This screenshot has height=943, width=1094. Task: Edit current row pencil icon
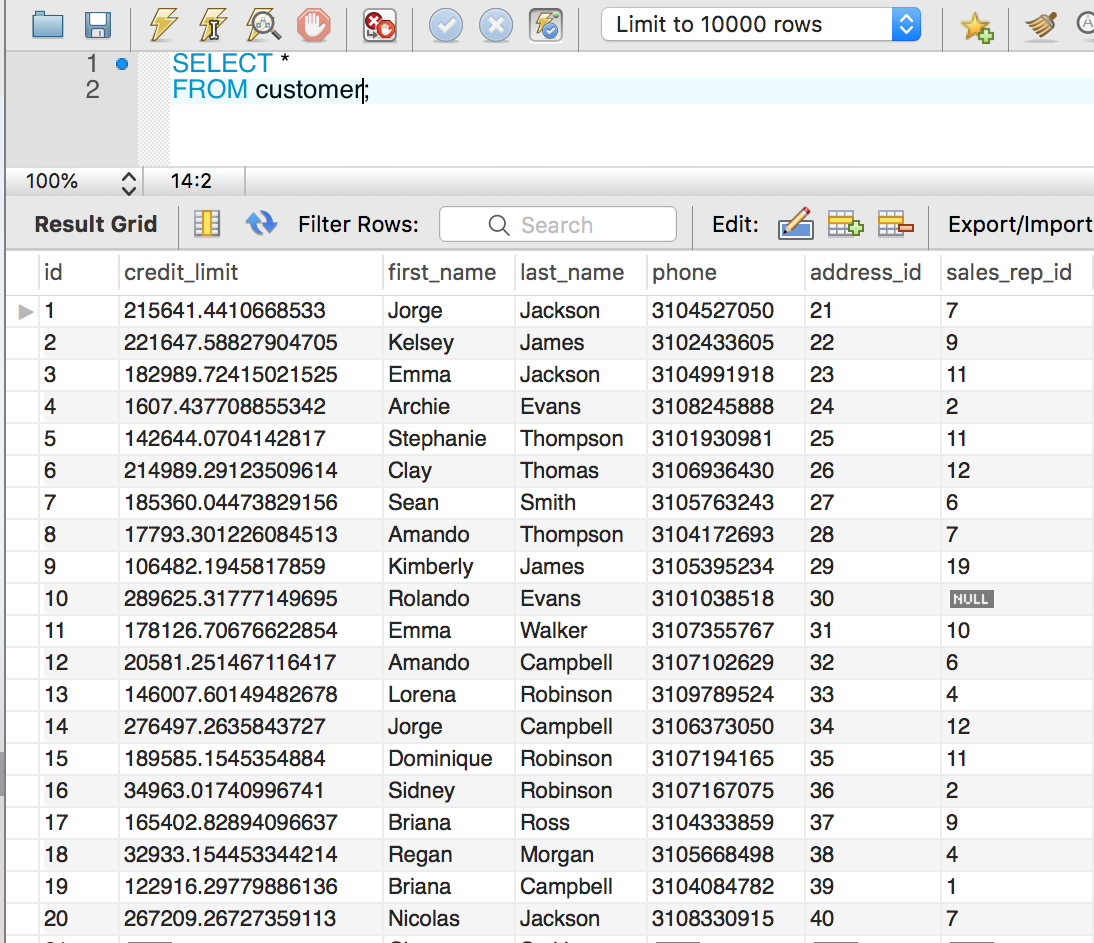[x=795, y=224]
